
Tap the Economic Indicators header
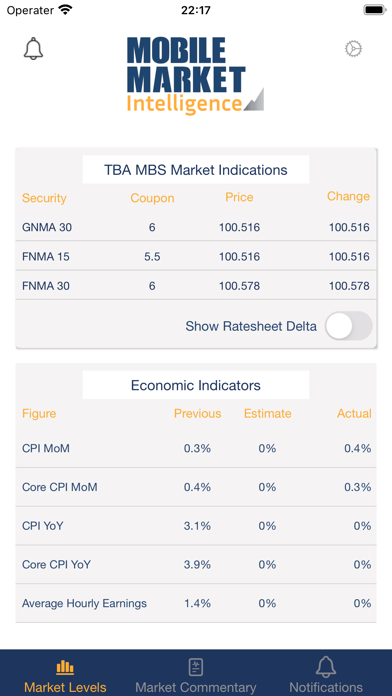click(x=196, y=385)
